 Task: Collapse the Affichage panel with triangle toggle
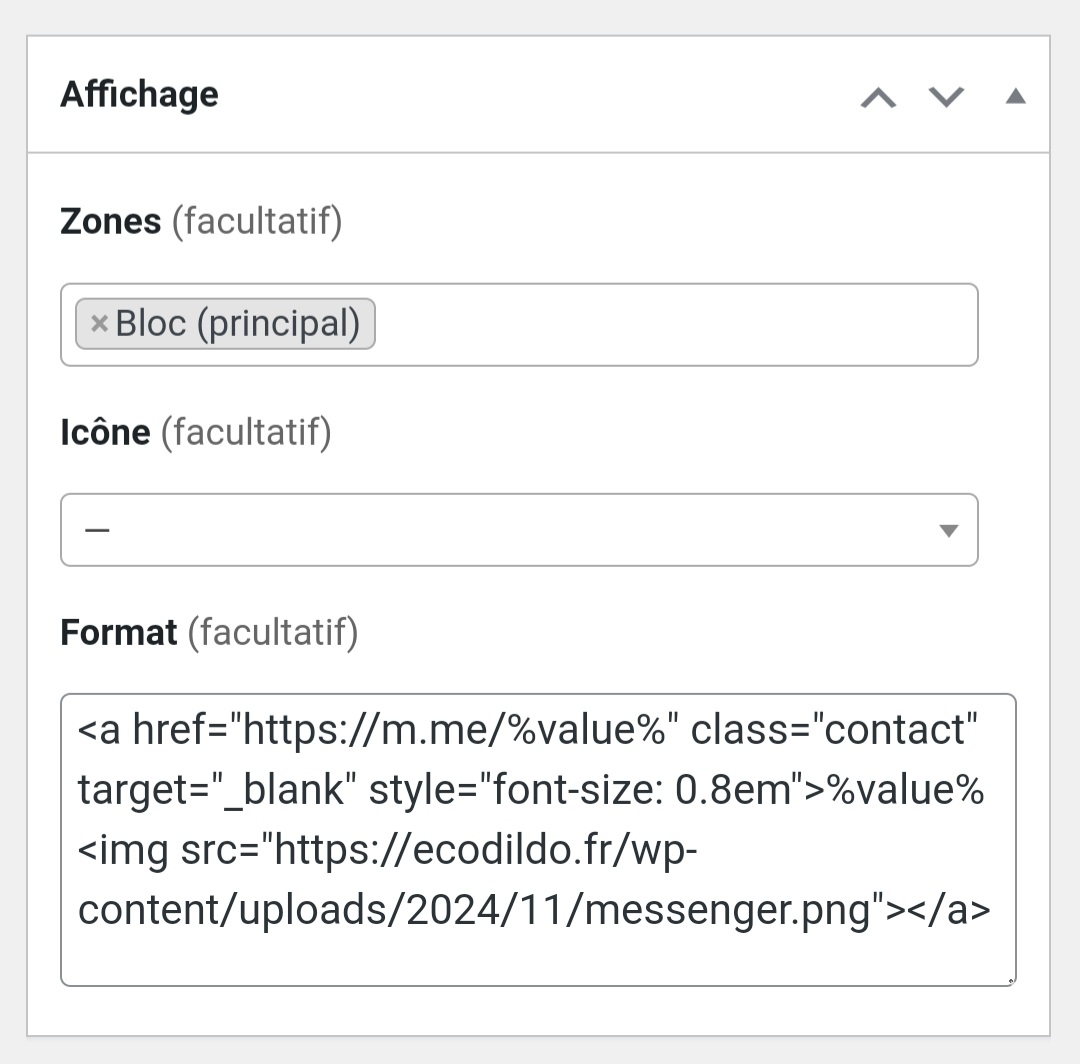1016,96
